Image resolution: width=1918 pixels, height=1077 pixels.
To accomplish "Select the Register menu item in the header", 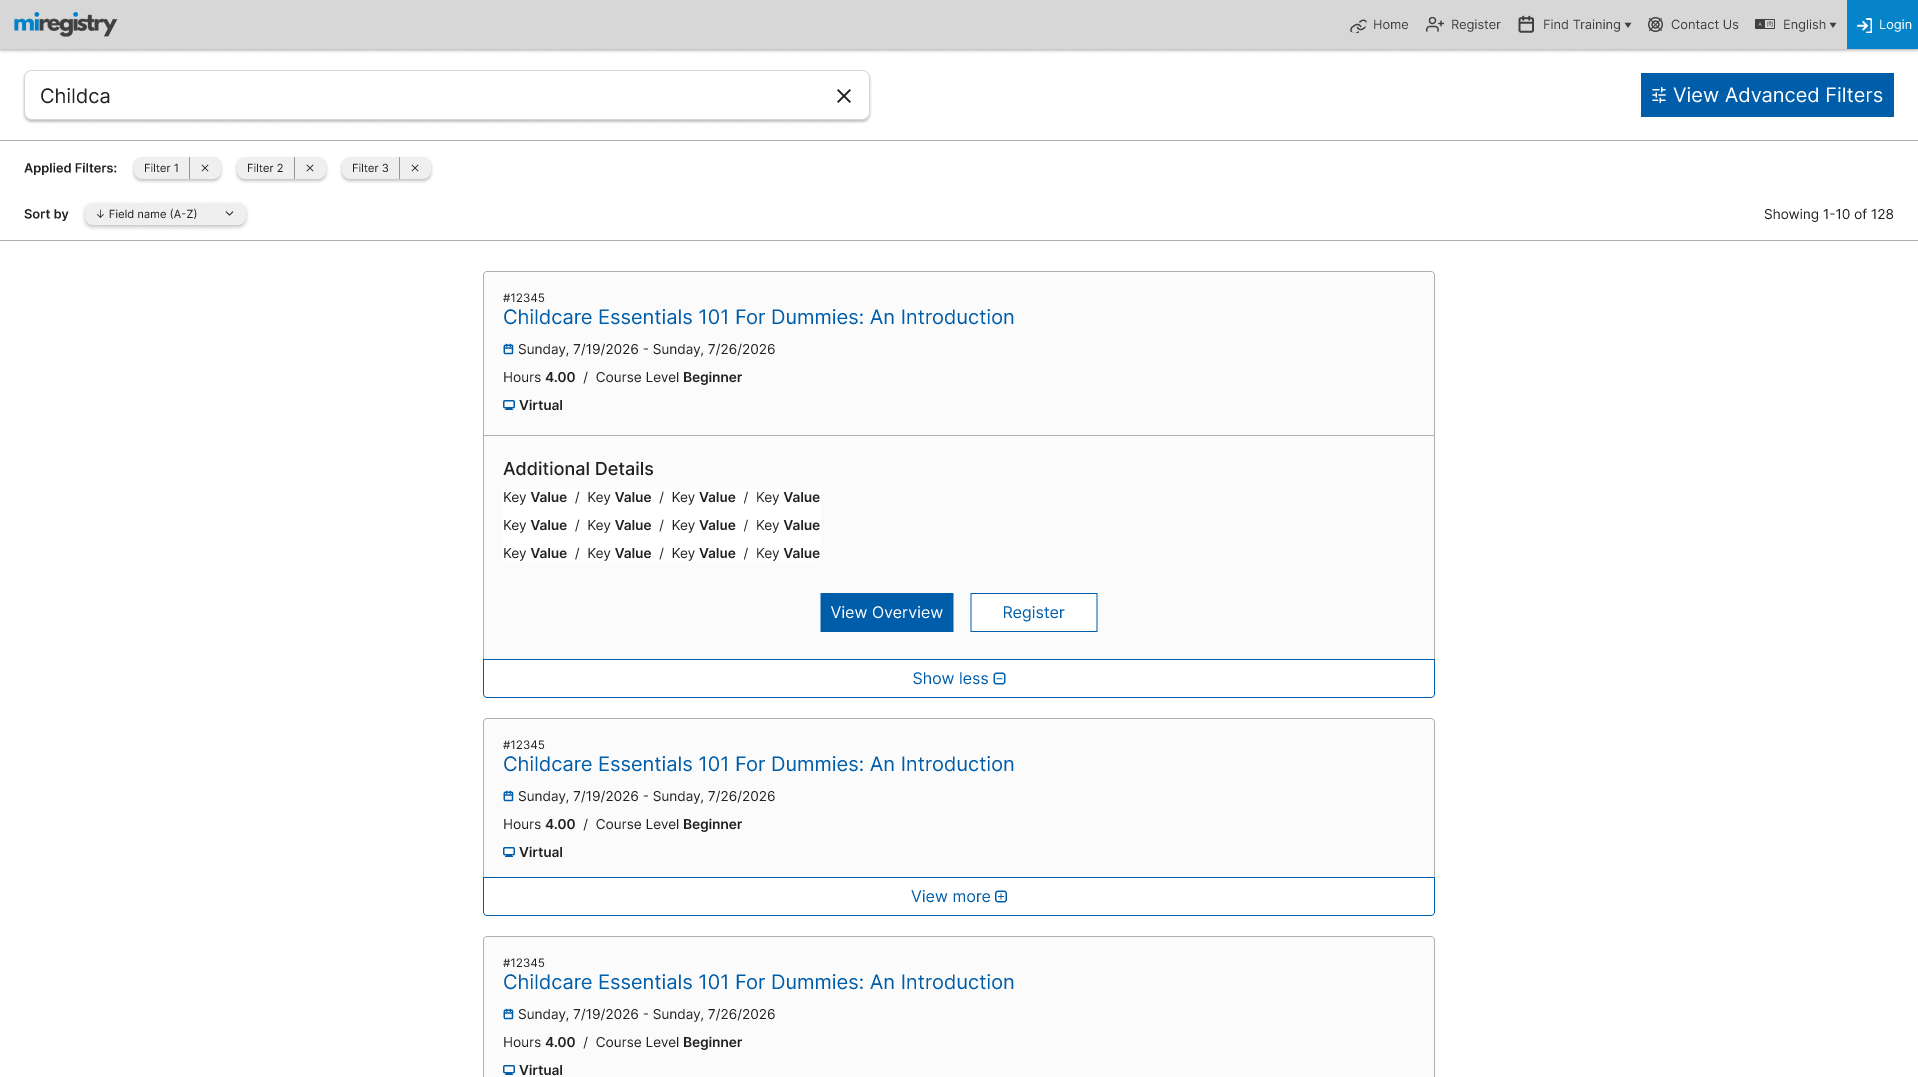I will (1473, 24).
